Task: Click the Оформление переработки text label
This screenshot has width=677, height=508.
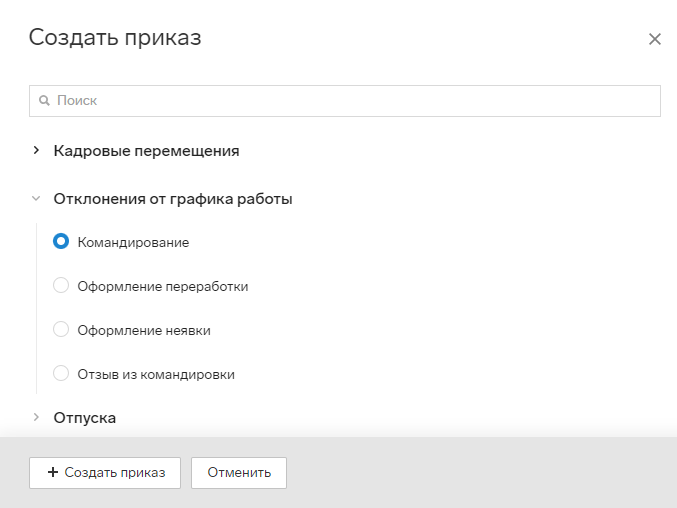Action: click(163, 287)
